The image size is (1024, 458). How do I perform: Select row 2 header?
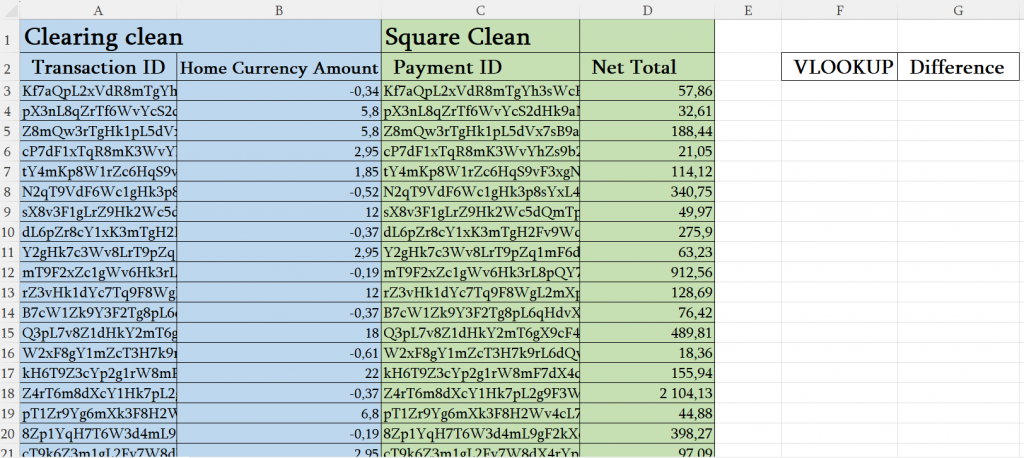8,68
